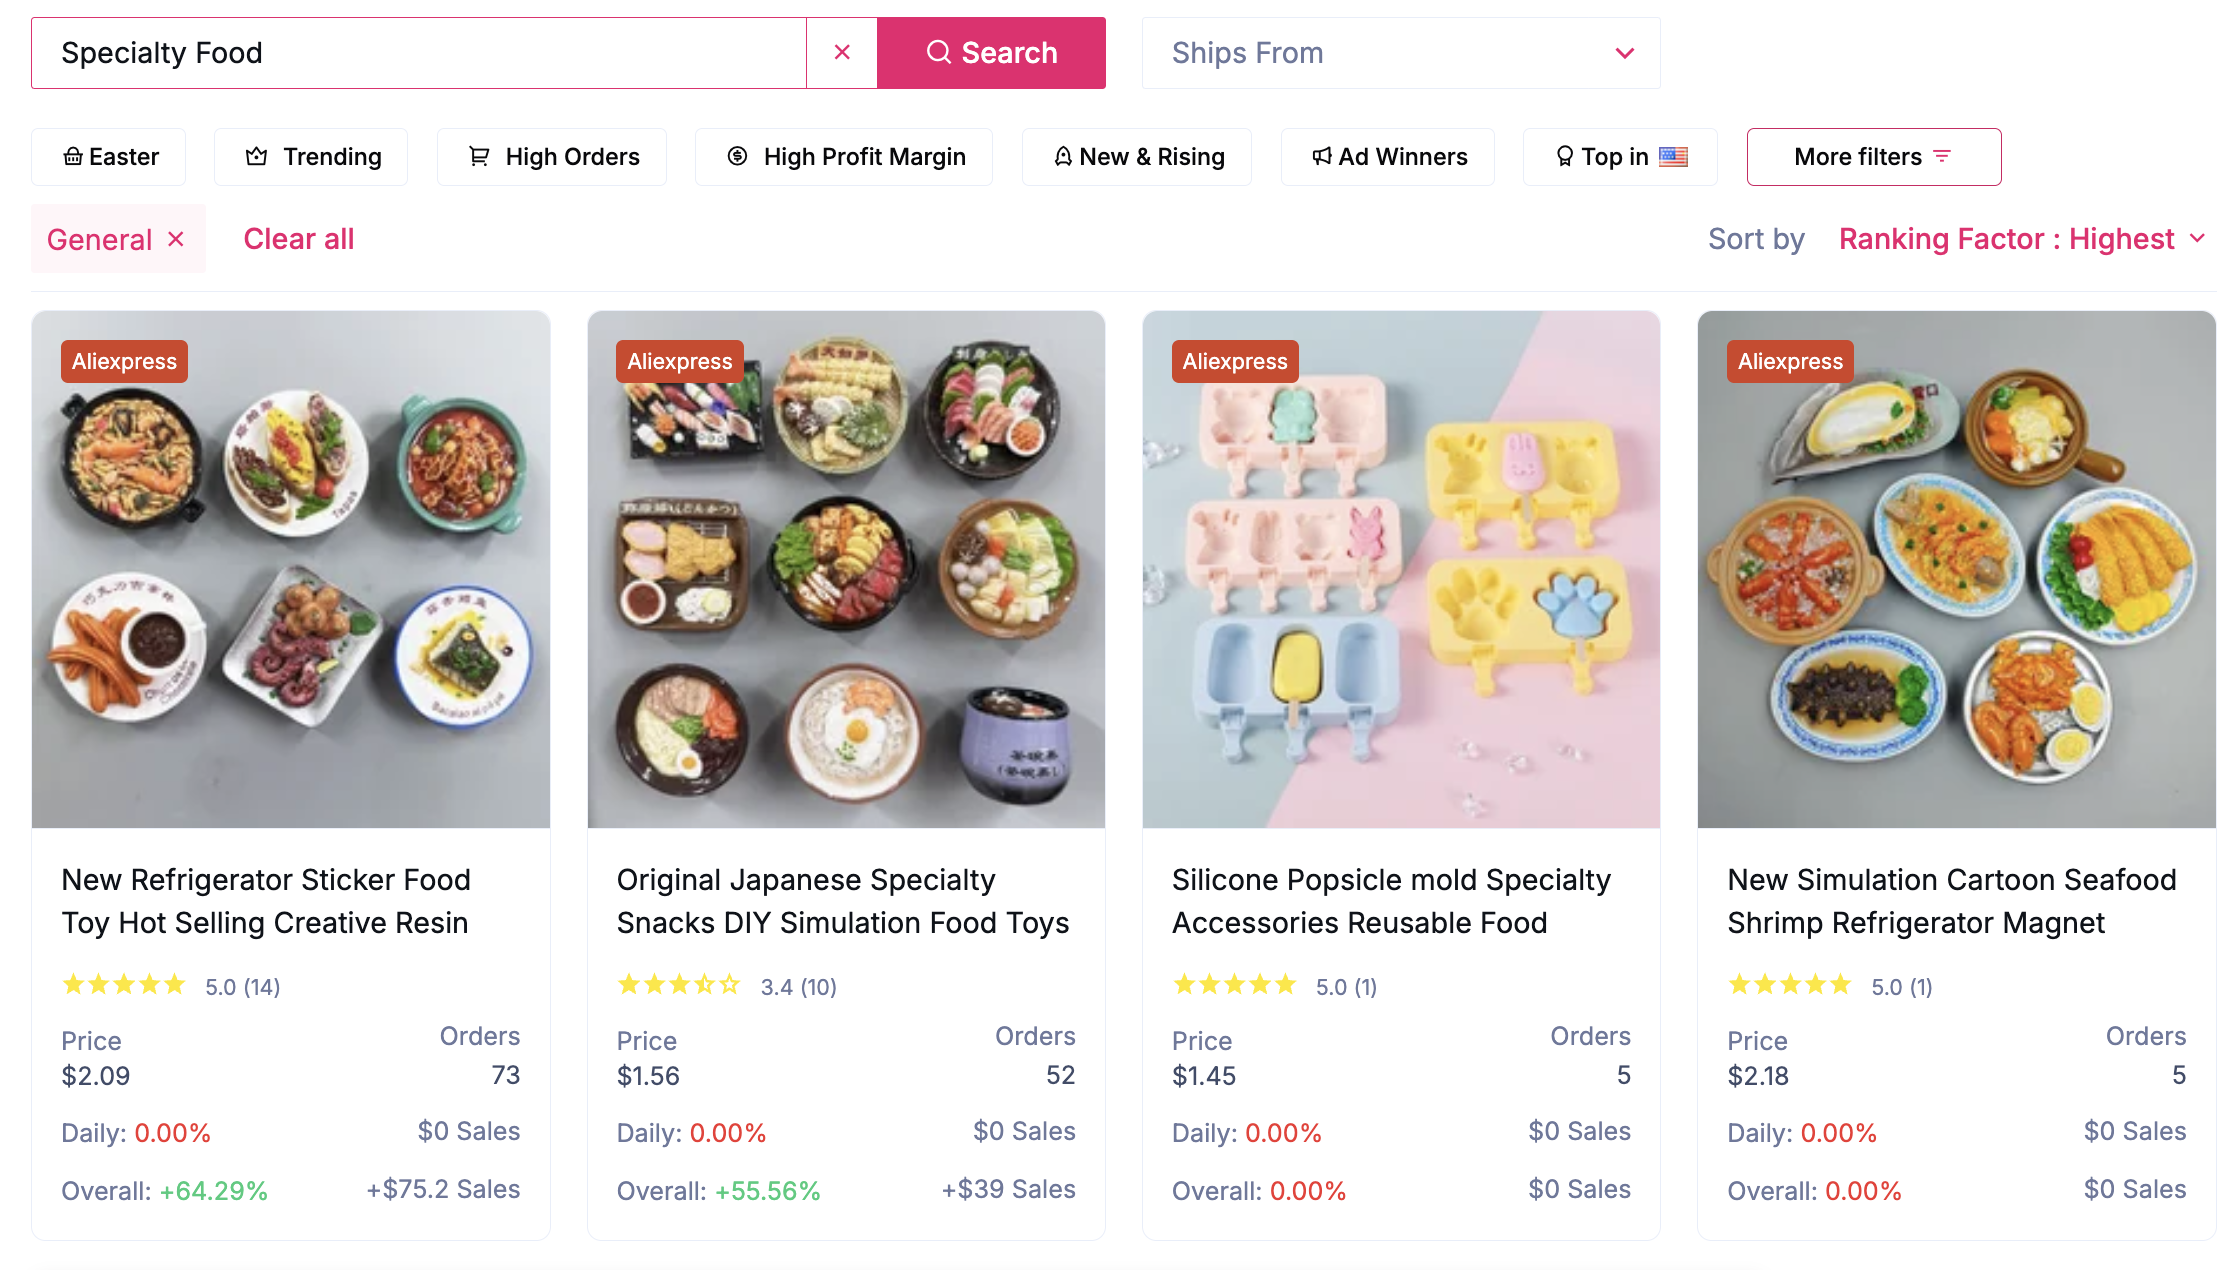Screen dimensions: 2234x1270
Task: Click the High Profit Margin dollar icon
Action: coord(737,156)
